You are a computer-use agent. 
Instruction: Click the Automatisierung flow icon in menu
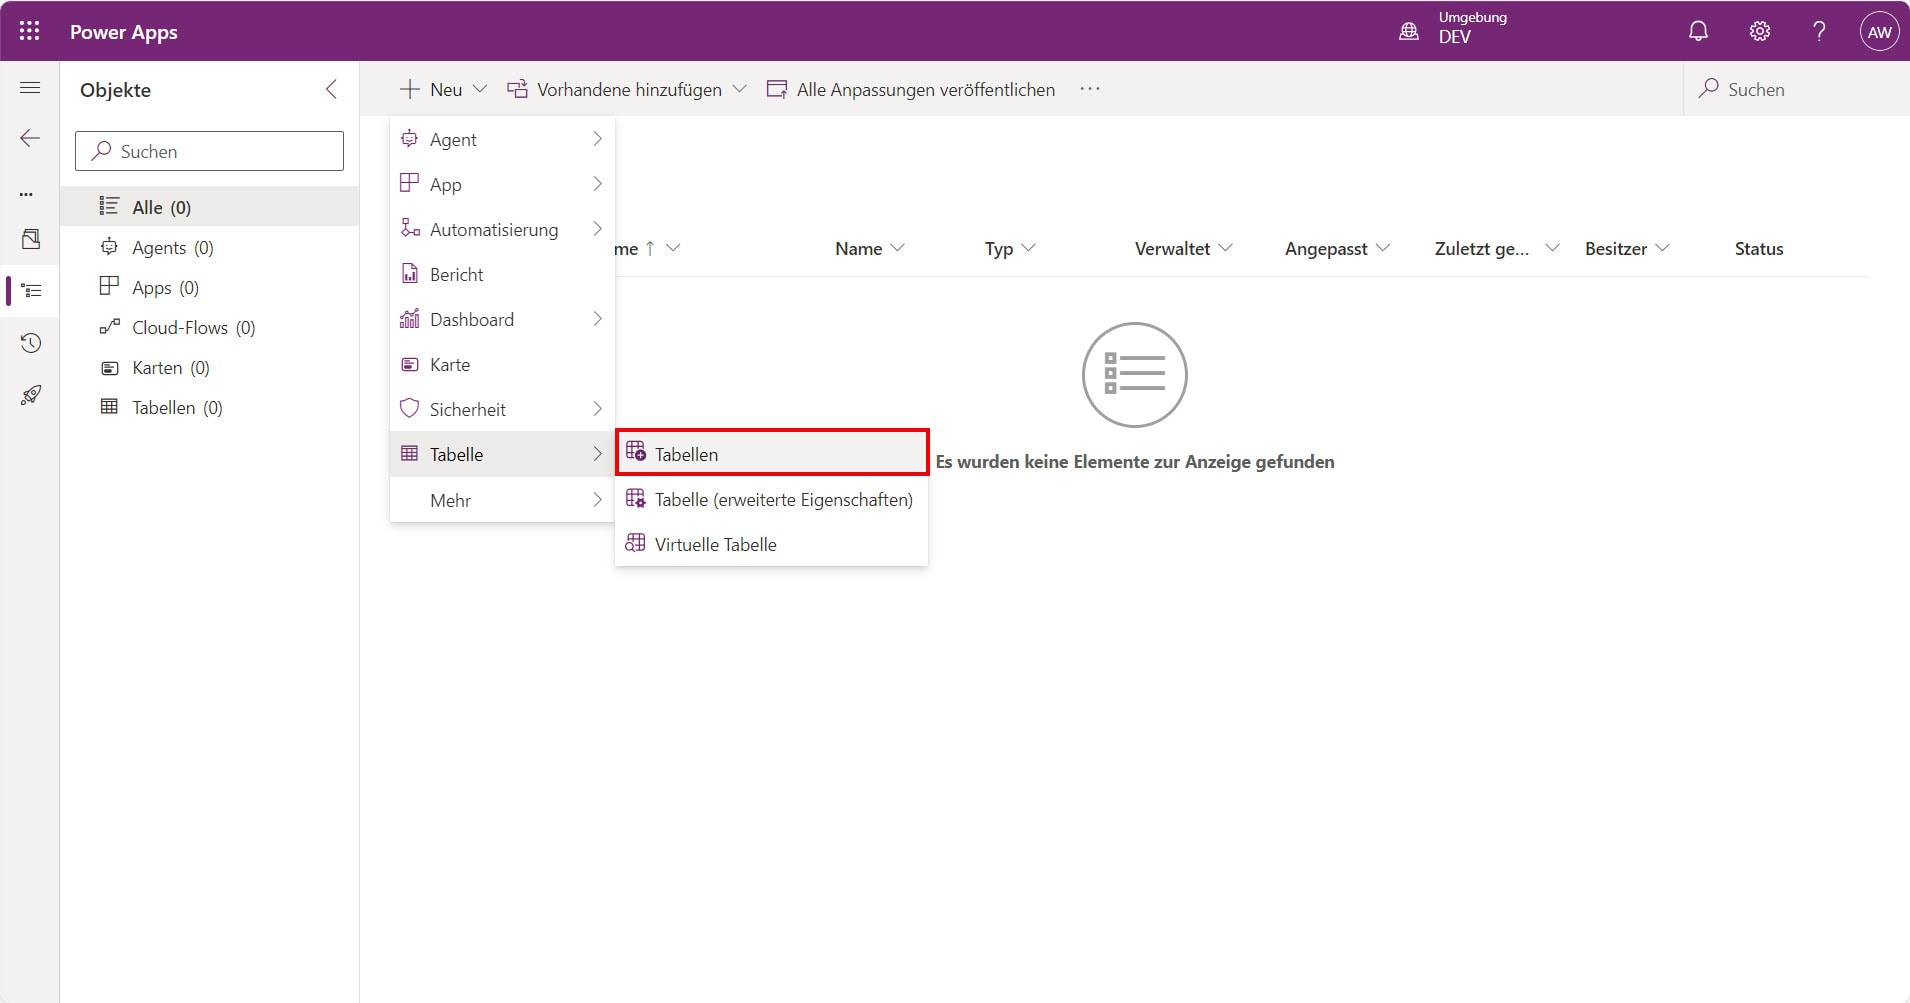point(409,228)
